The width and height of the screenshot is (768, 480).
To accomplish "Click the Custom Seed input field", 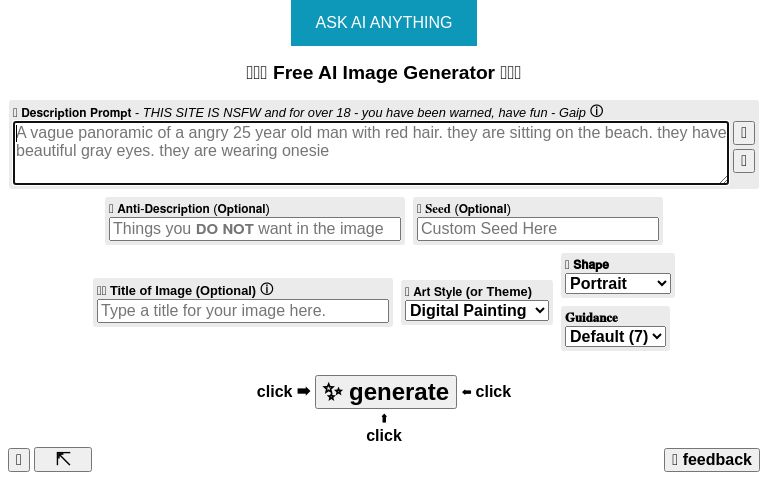I will (x=538, y=229).
